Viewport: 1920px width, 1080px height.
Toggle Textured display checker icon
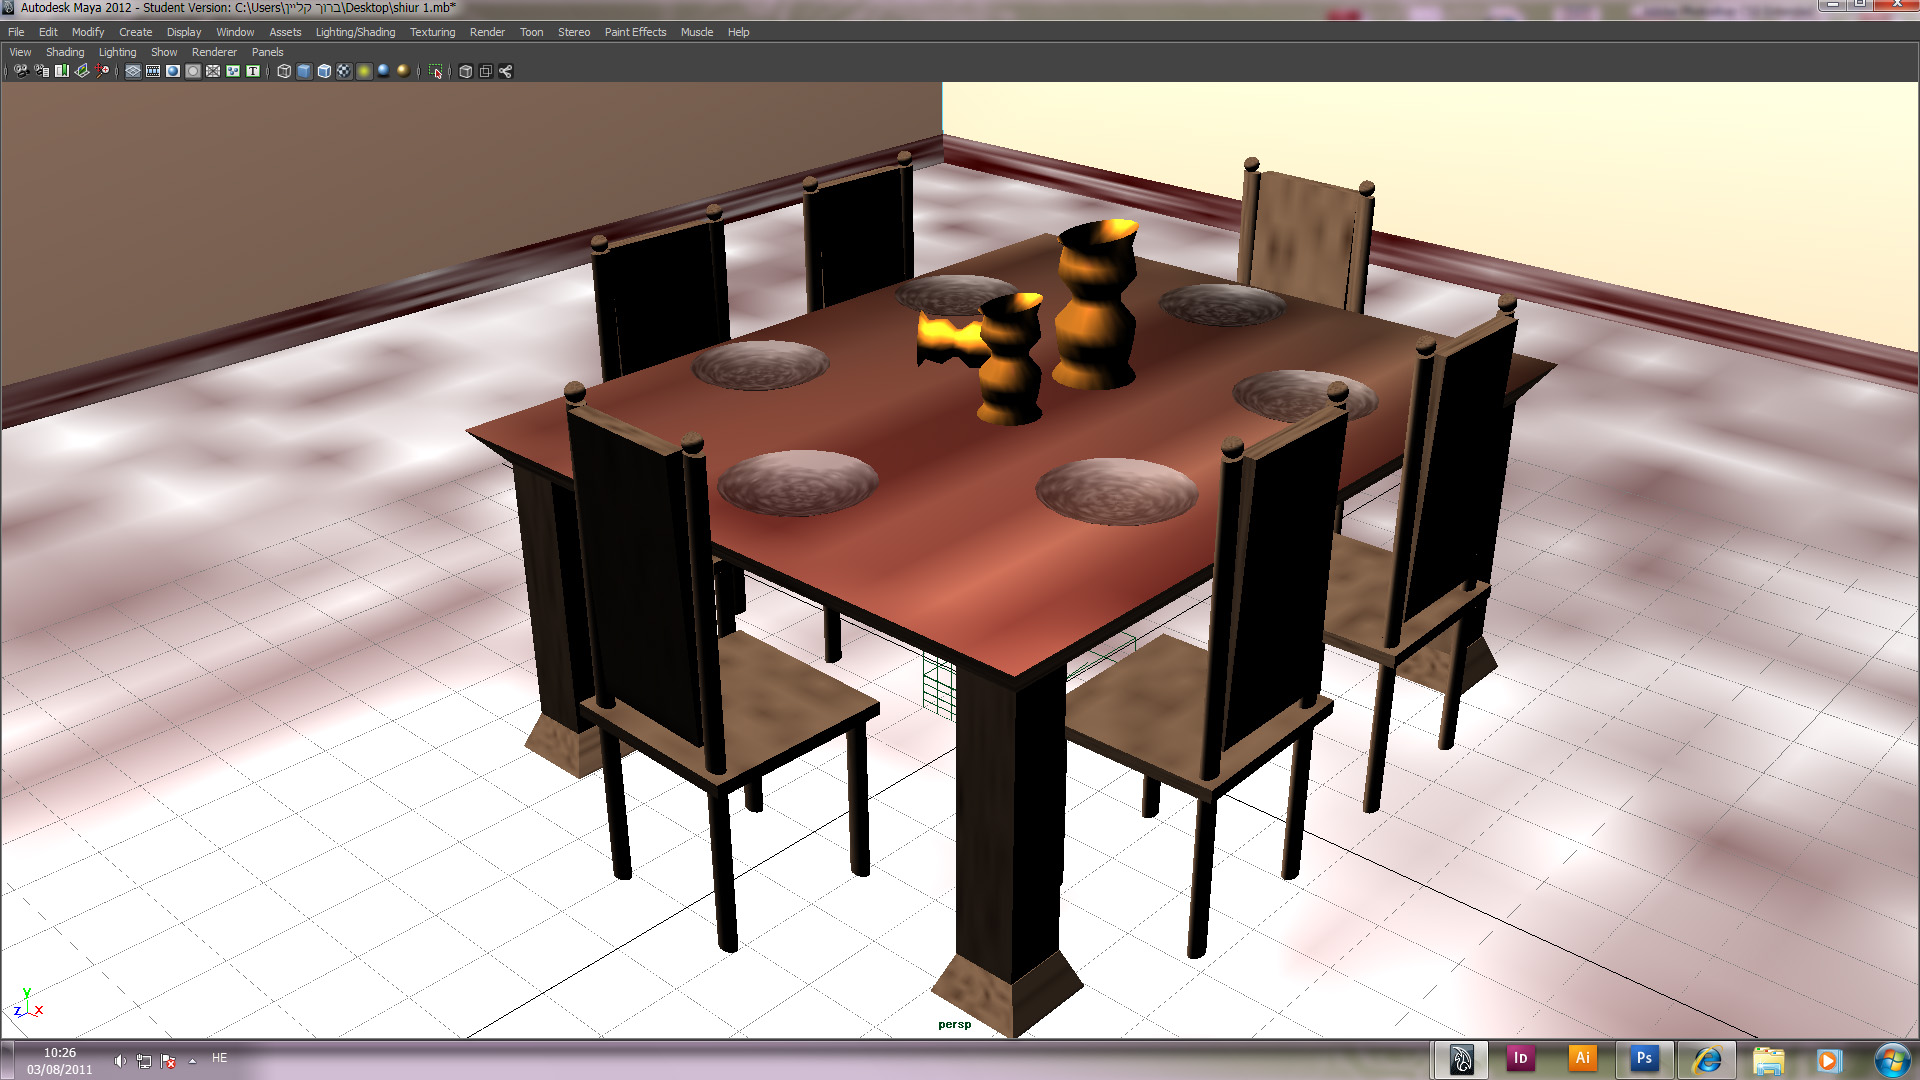click(344, 71)
